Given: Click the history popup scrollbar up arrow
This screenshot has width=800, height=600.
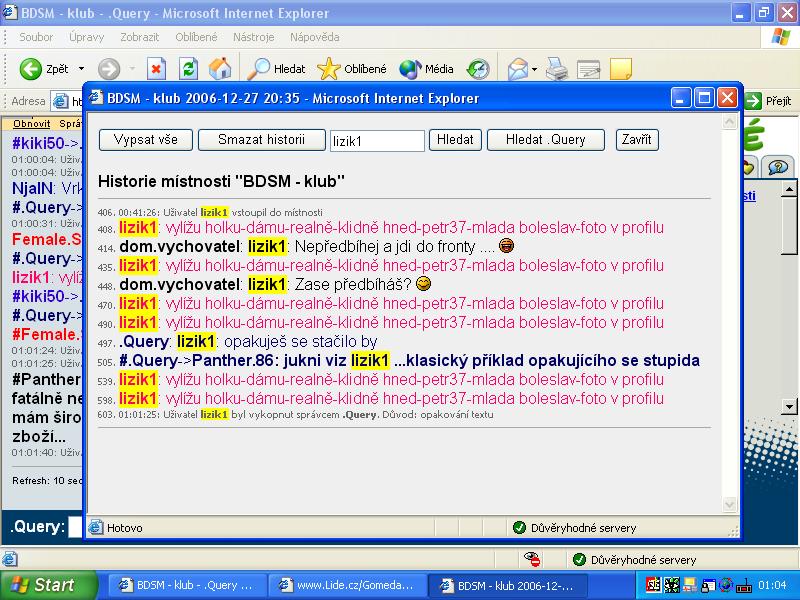Looking at the screenshot, I should click(x=730, y=122).
